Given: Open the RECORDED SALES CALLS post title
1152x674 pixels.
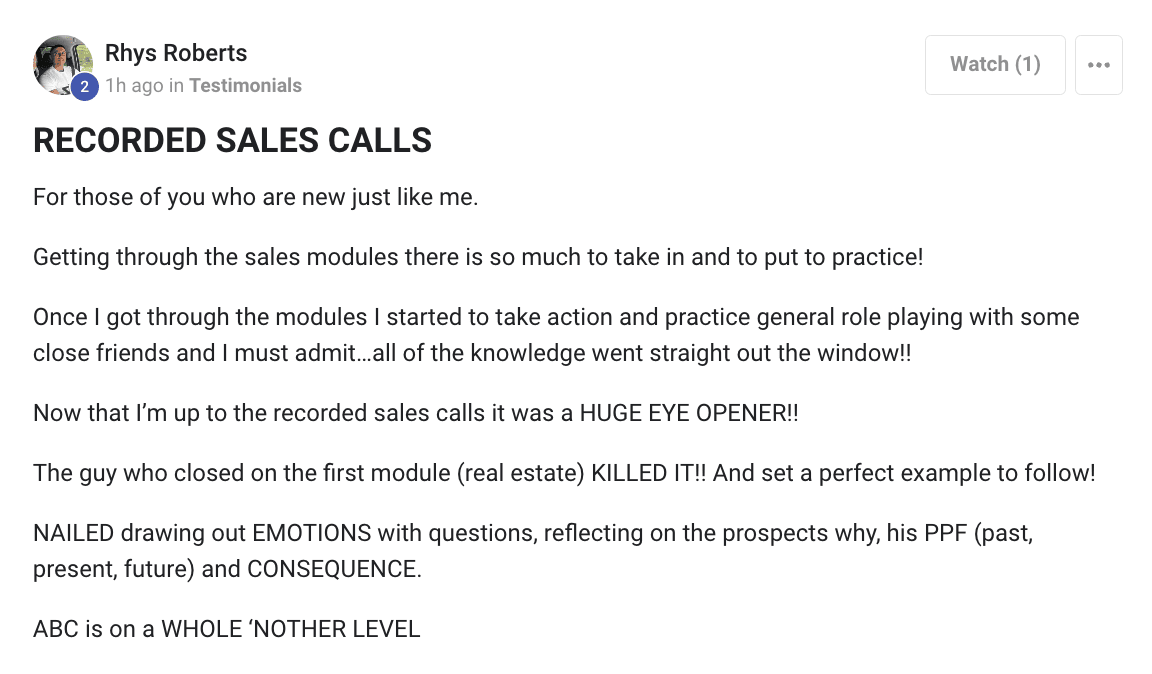Looking at the screenshot, I should pos(232,140).
